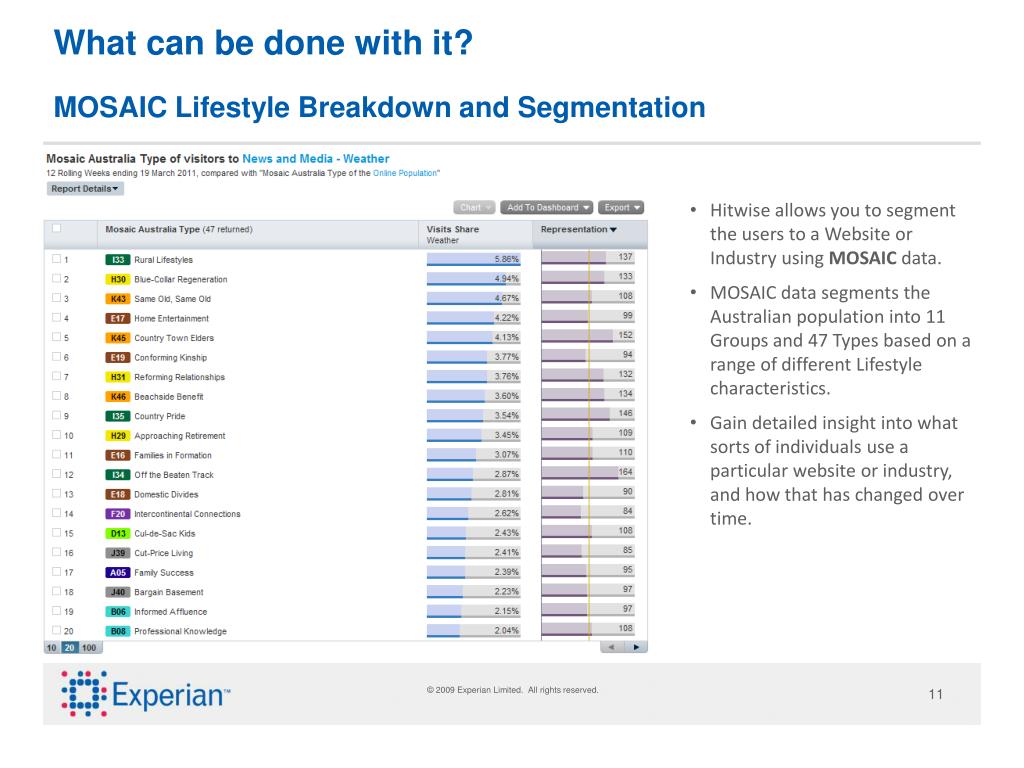Expand the Report Details dropdown

tap(85, 189)
